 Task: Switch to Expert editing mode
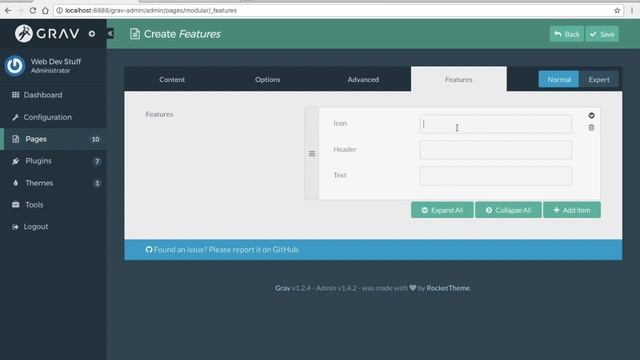pyautogui.click(x=599, y=80)
